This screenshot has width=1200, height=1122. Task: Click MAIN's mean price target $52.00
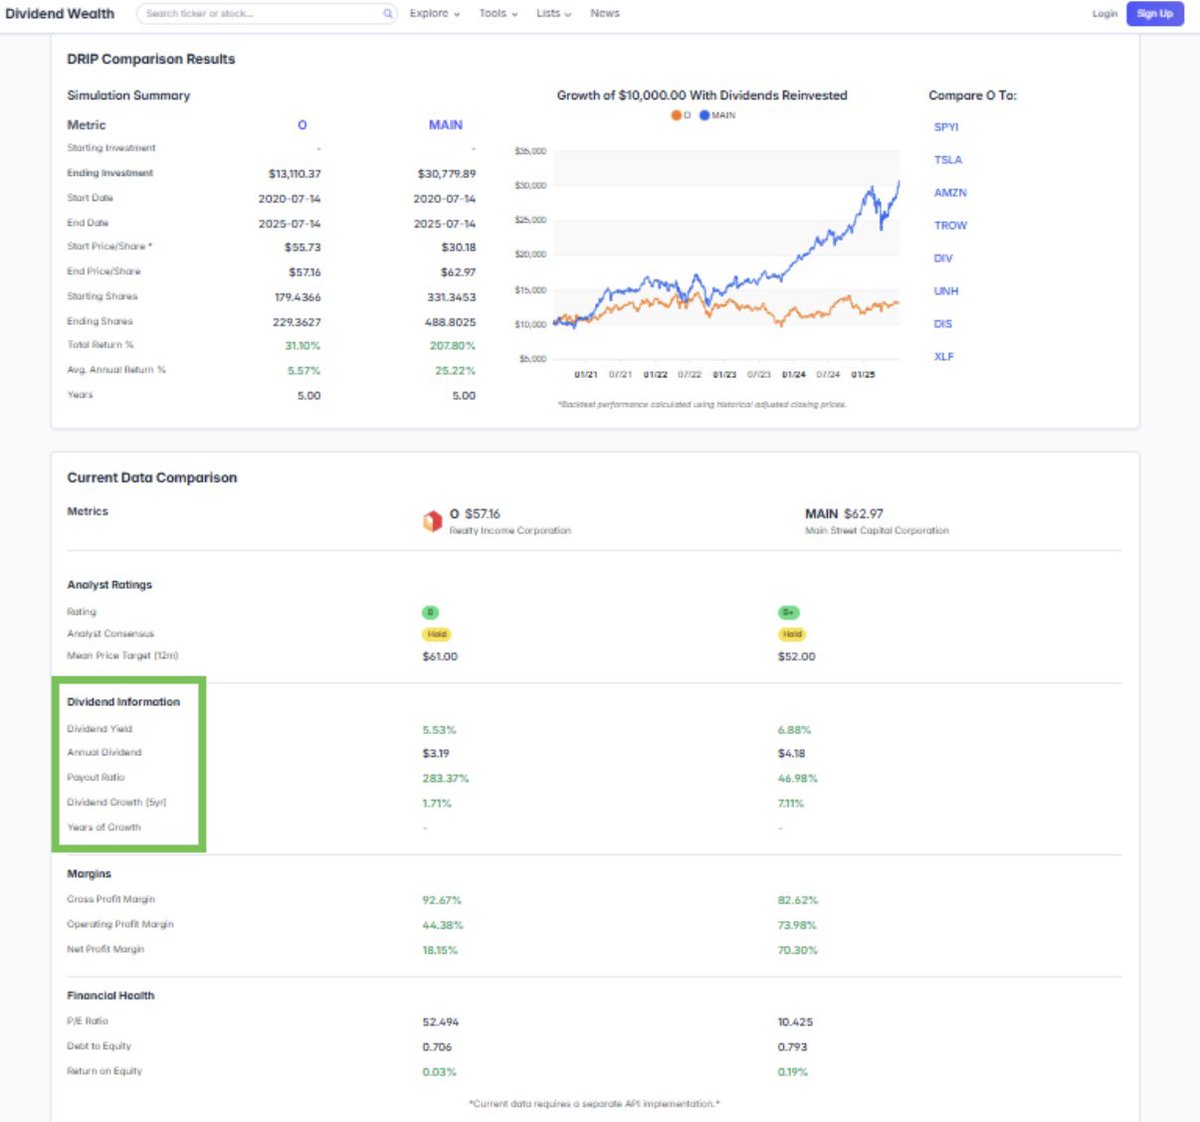pyautogui.click(x=797, y=657)
